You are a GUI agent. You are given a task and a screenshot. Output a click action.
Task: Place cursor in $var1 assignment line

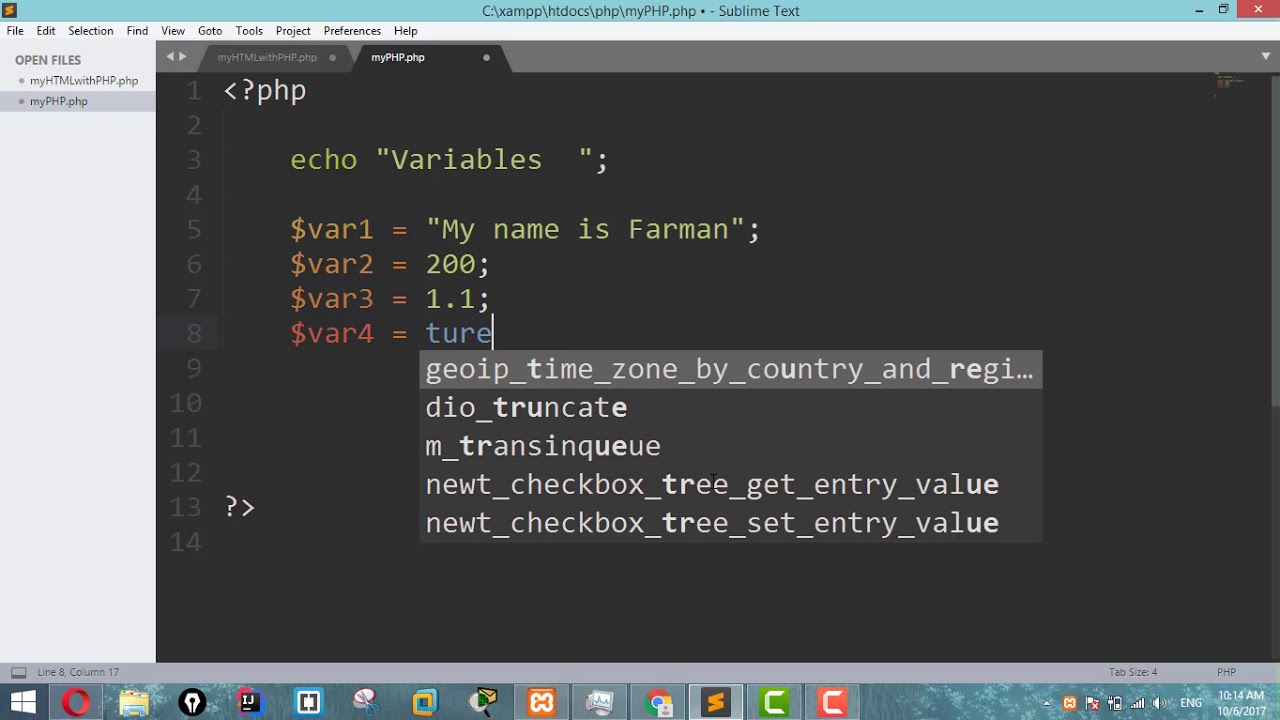tap(525, 229)
